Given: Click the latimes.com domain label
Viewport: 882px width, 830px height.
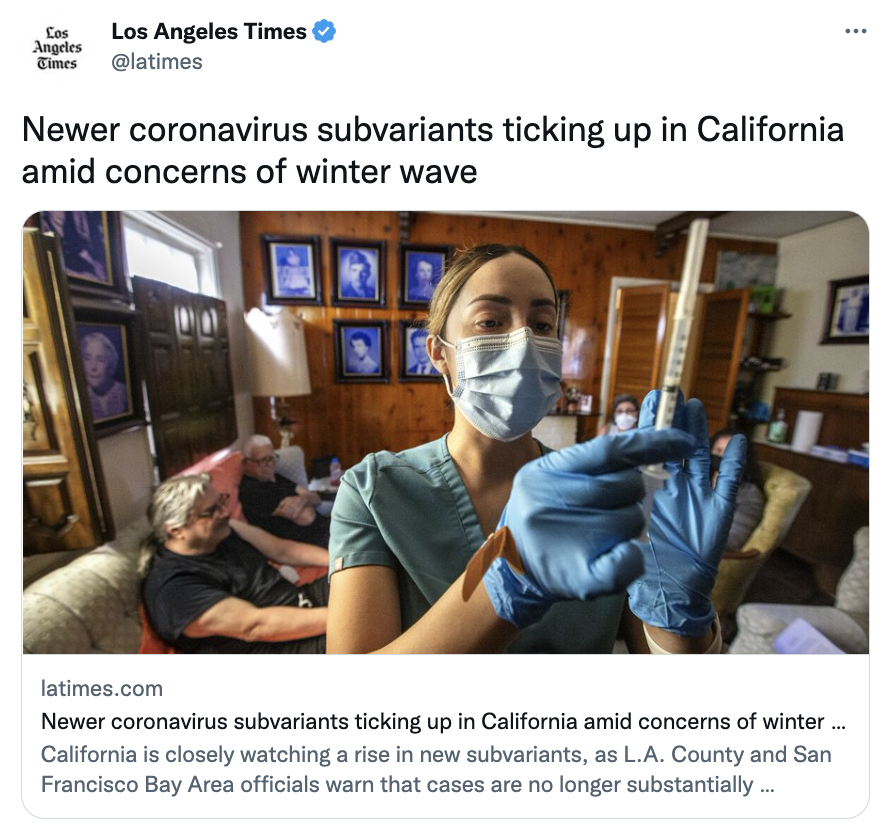Looking at the screenshot, I should (x=102, y=688).
